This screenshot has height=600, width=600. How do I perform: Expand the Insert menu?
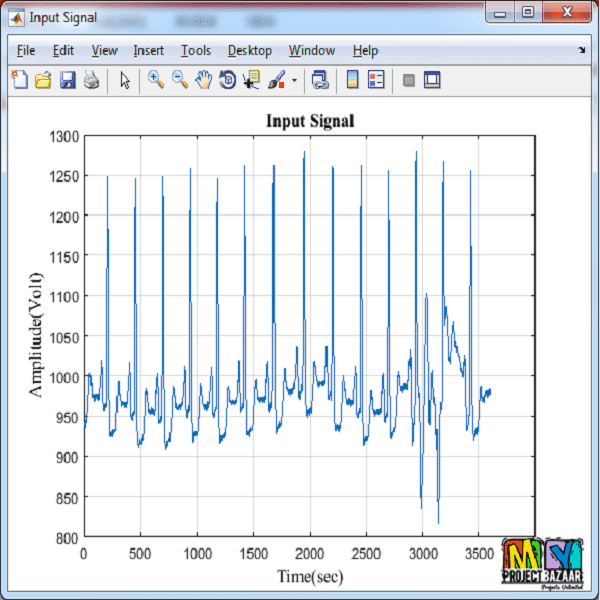coord(149,50)
